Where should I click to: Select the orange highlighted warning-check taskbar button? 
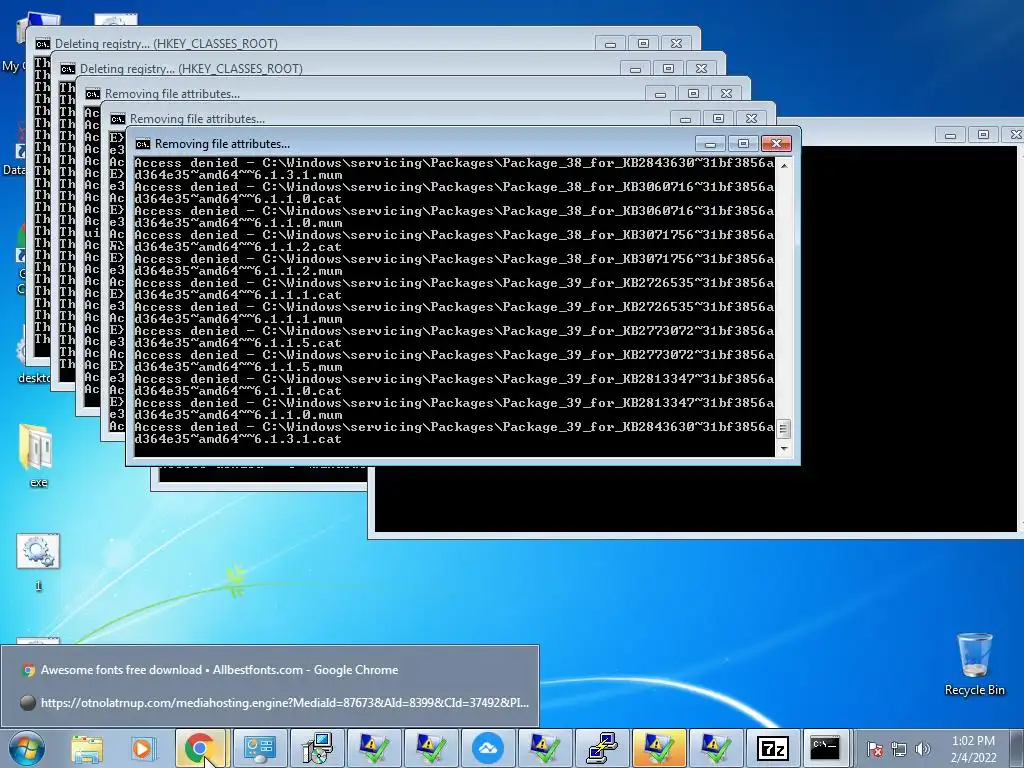coord(659,748)
